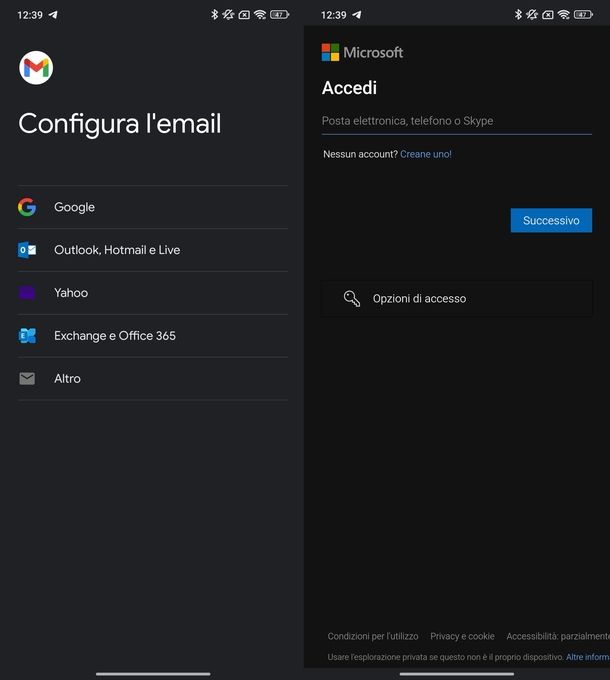Tap the Outlook envelope icon
Screen dimensions: 610x680
pyautogui.click(x=27, y=250)
